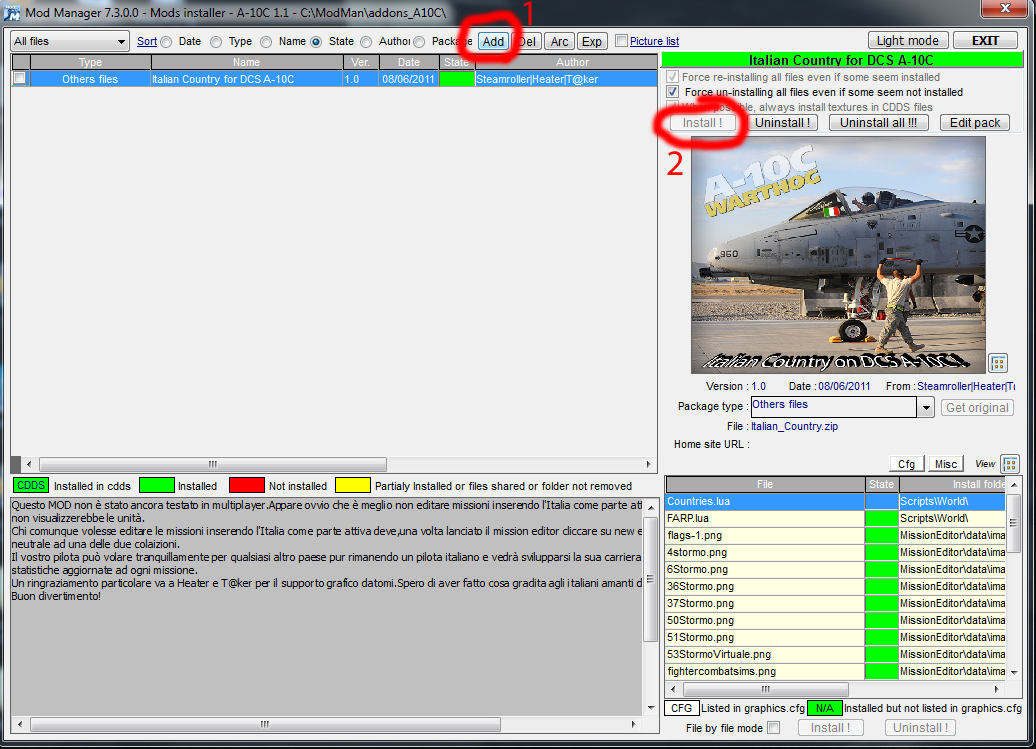Tick the checkbox on the Italian Country mod row
1036x749 pixels.
(x=20, y=78)
